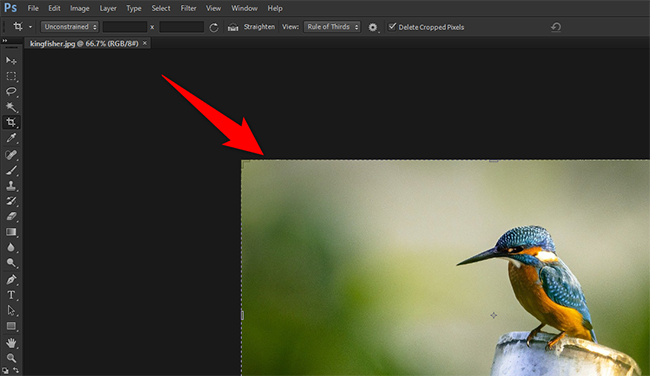This screenshot has width=650, height=376.
Task: Select the Dodge tool
Action: tap(11, 263)
